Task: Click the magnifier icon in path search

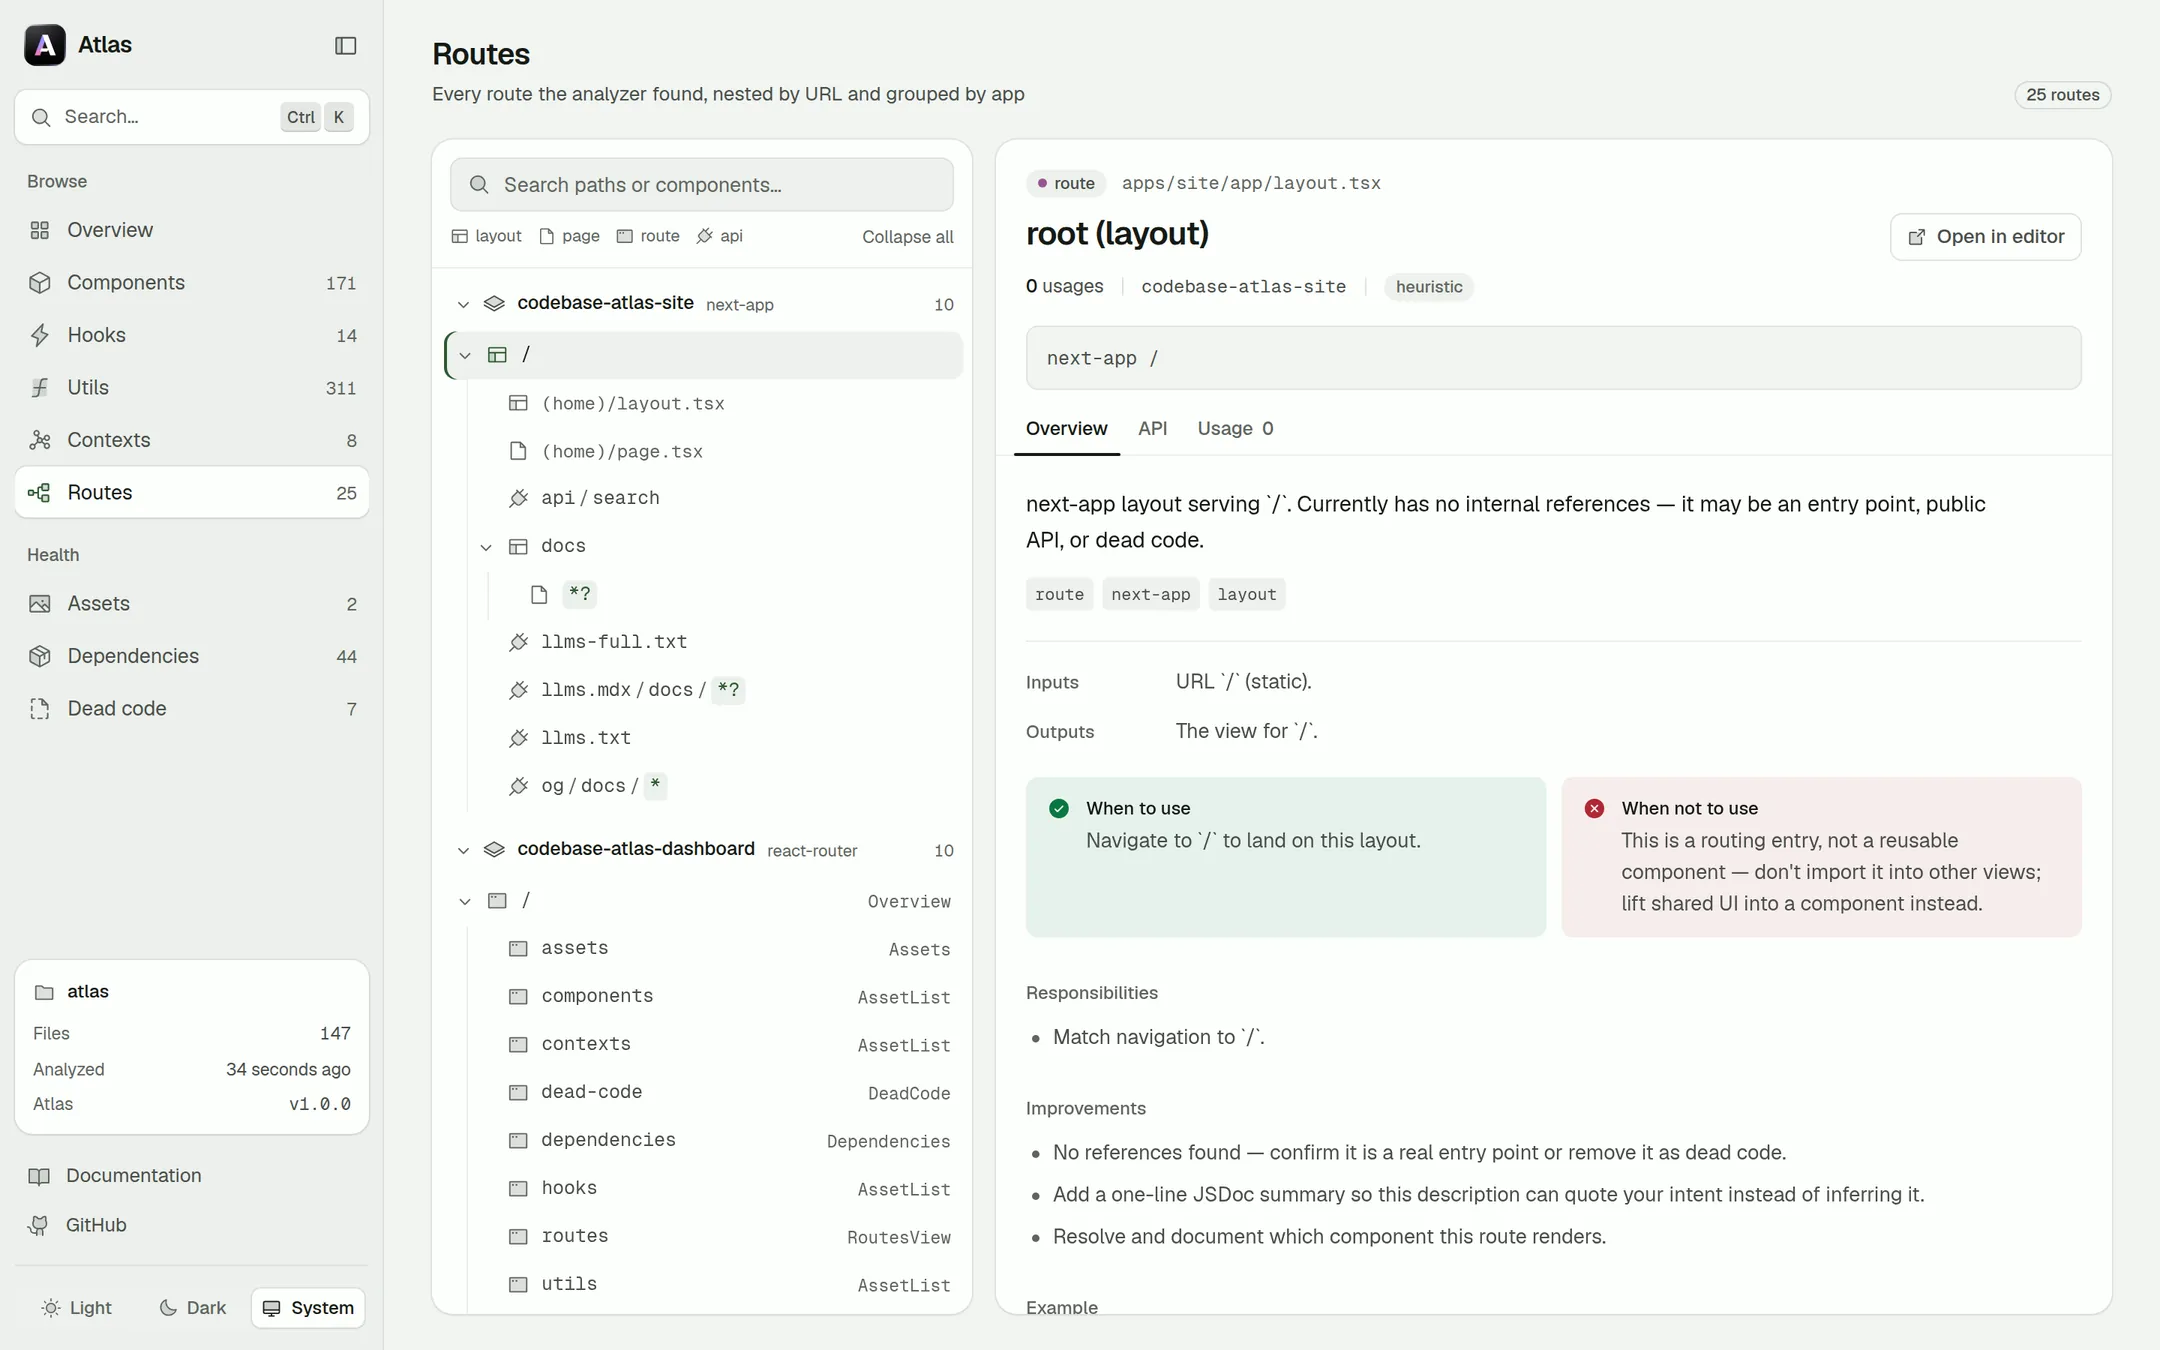Action: (x=479, y=185)
